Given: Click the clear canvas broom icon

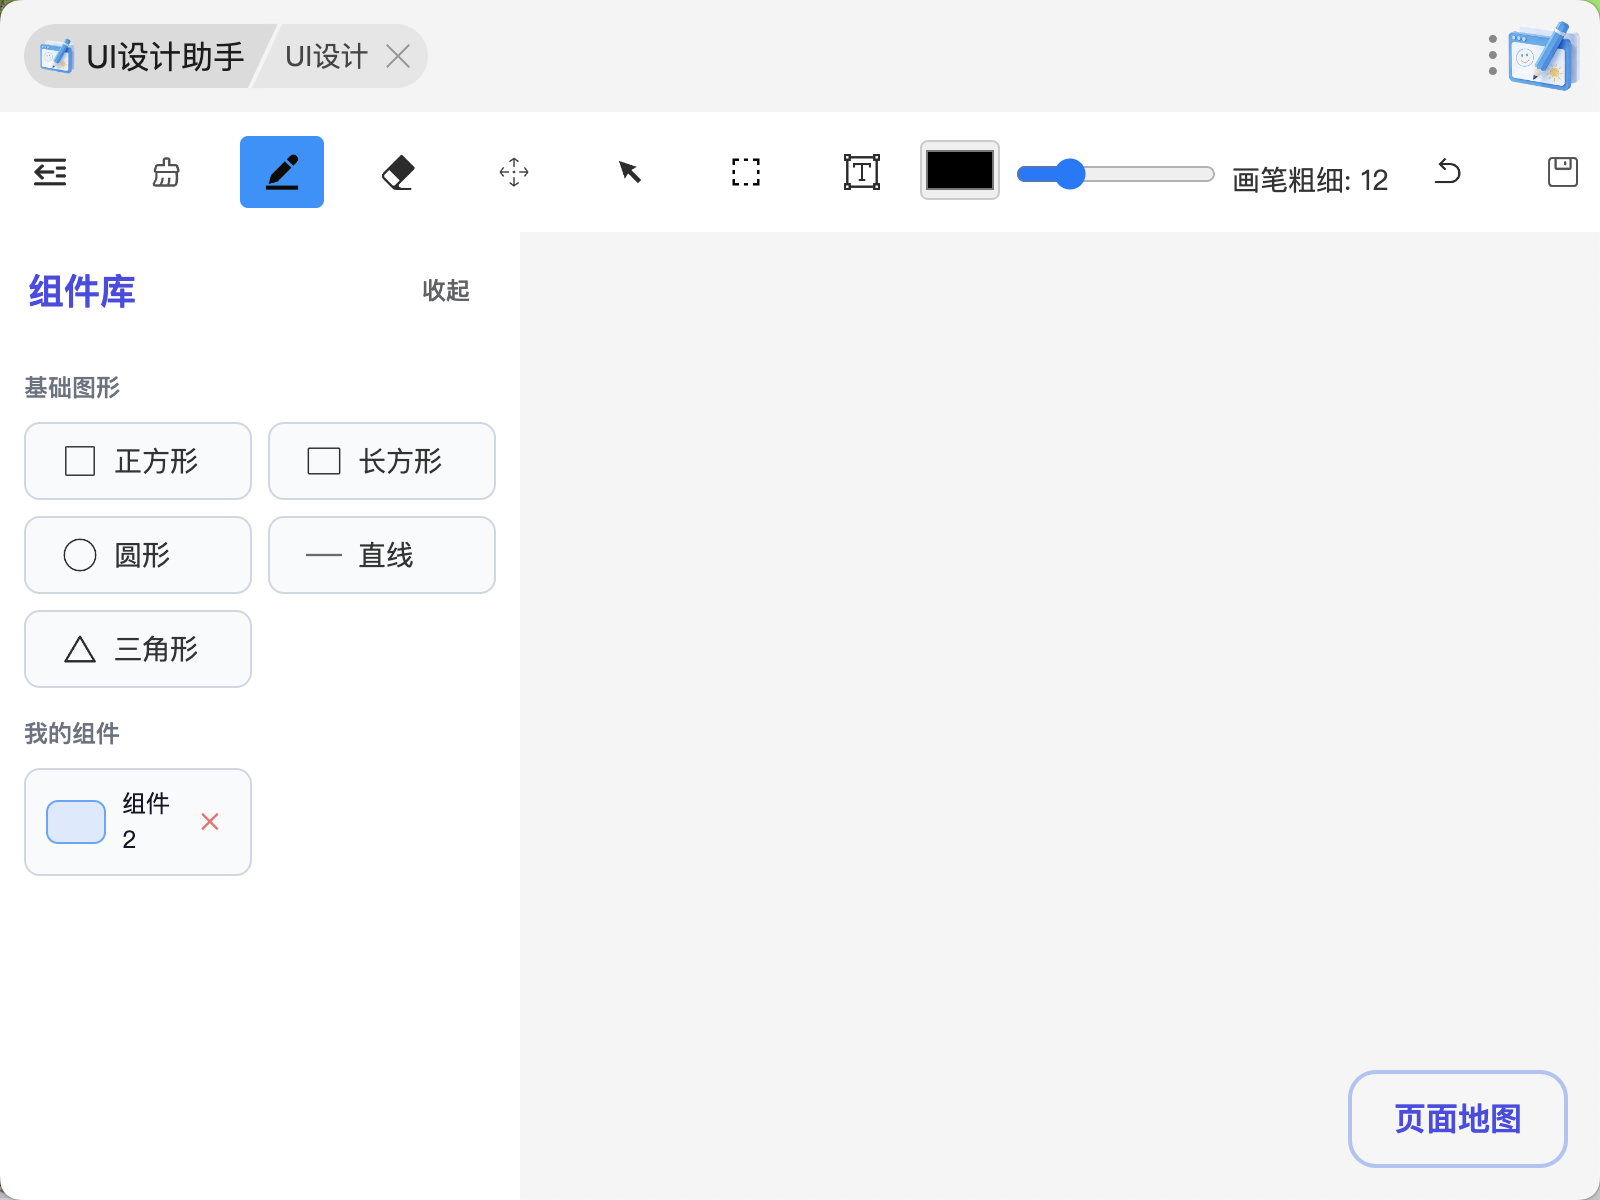Looking at the screenshot, I should (x=166, y=172).
